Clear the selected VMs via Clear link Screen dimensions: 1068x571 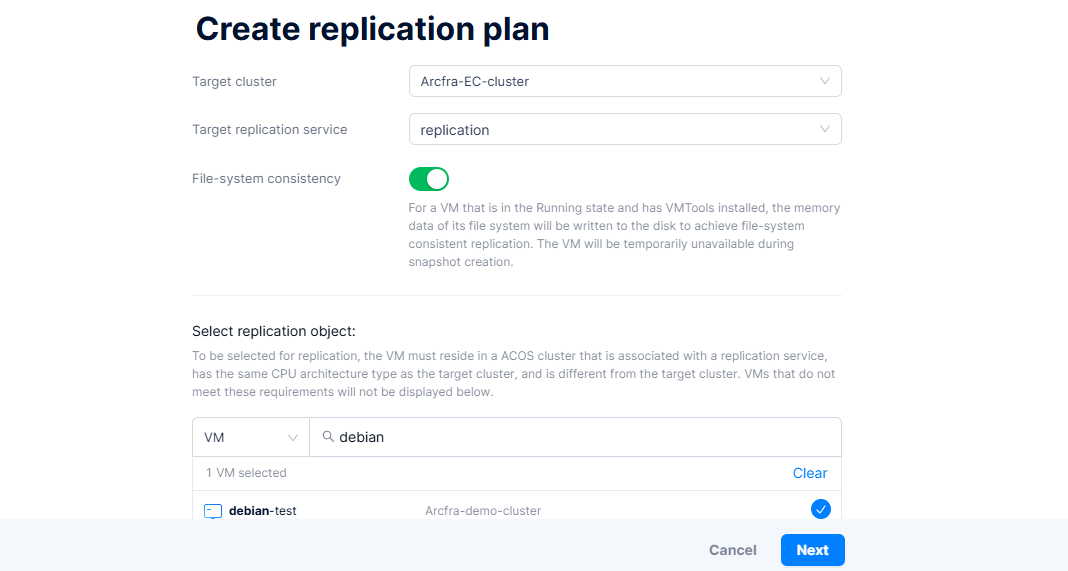click(x=809, y=473)
